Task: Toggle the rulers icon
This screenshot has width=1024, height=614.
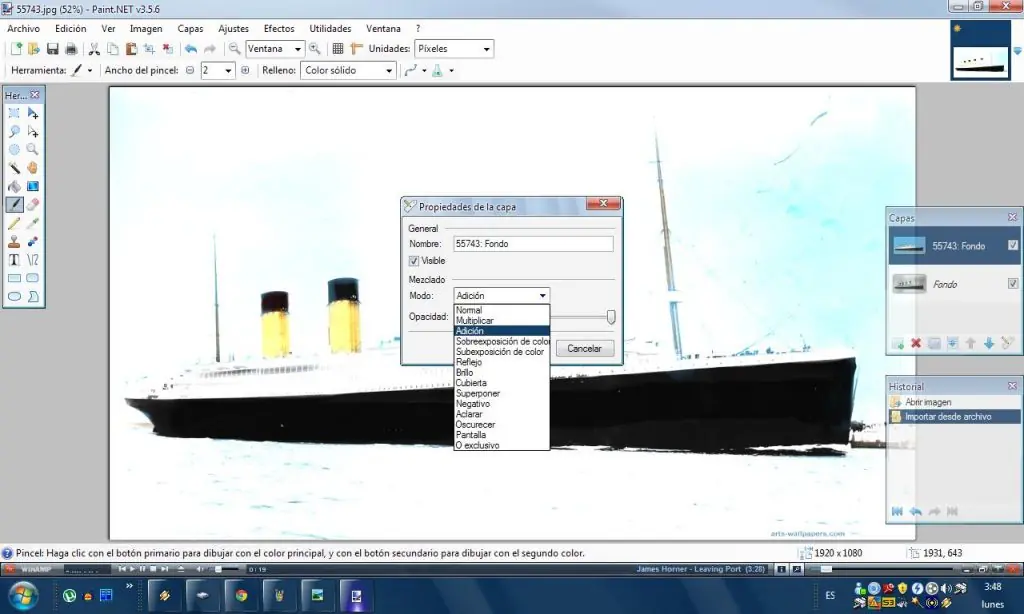Action: pos(356,49)
